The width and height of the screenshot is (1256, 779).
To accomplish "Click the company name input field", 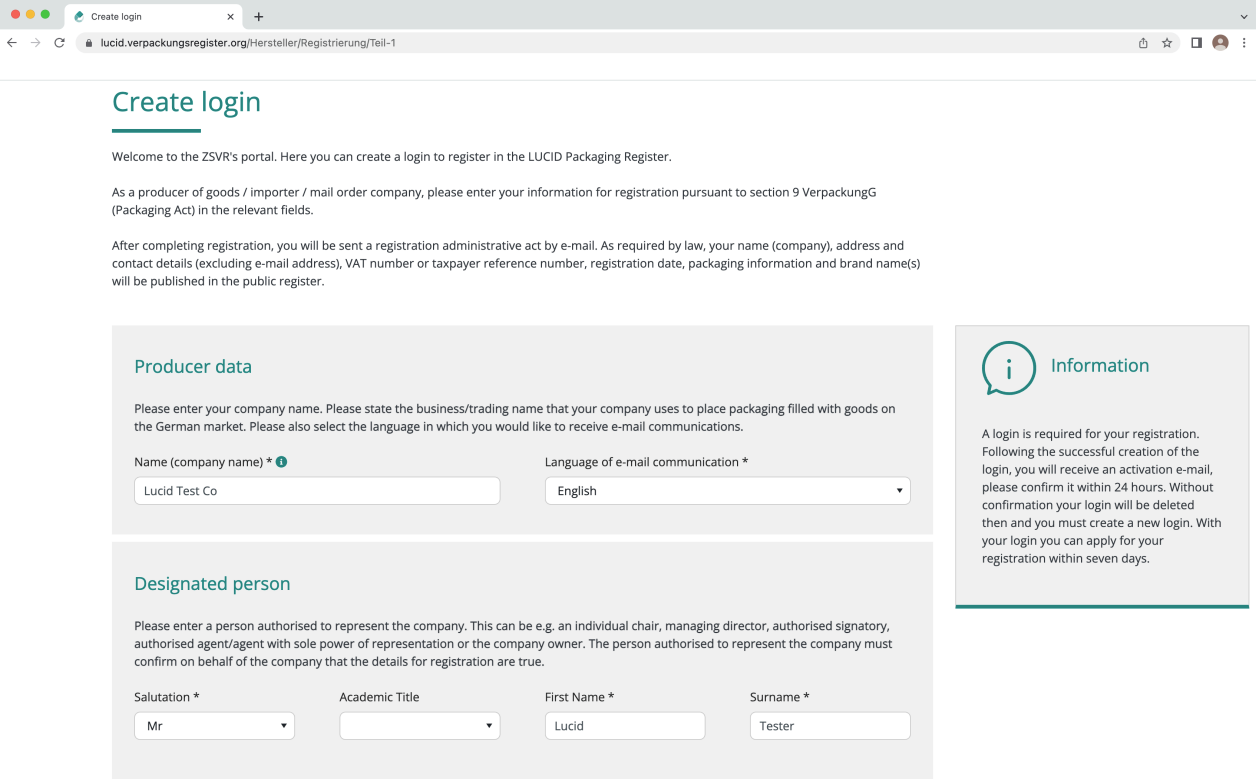I will 317,491.
